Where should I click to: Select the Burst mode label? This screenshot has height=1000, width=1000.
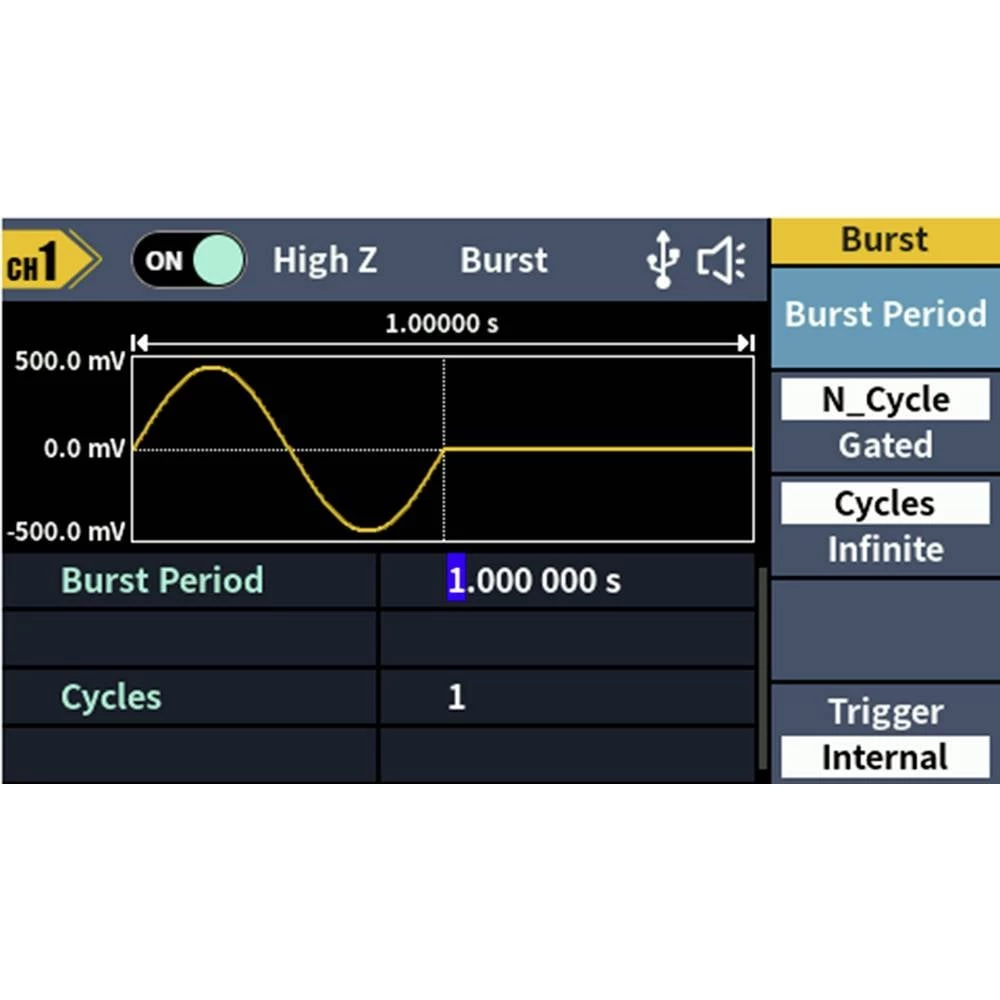coord(503,260)
